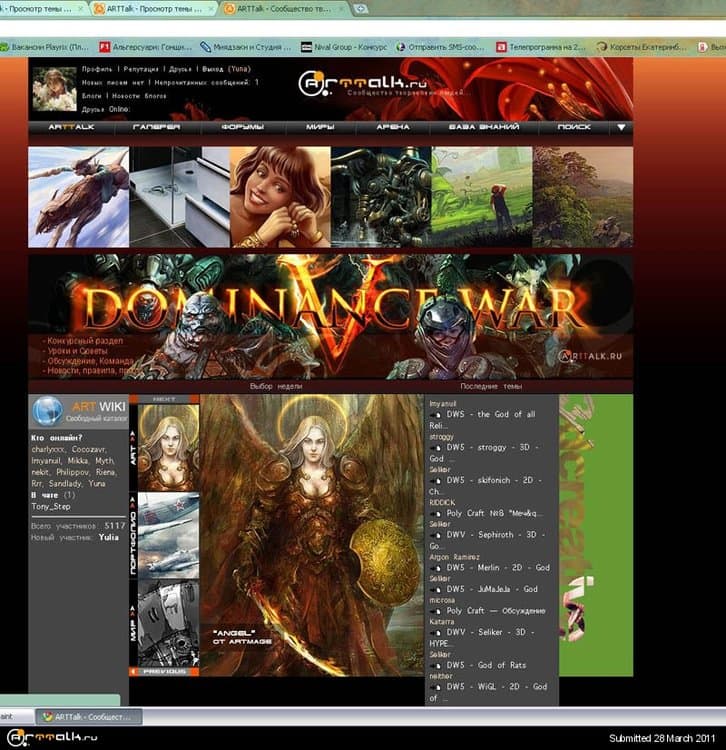726x750 pixels.
Task: Open the БАЗА ЗНАНИЙ menu item
Action: tap(484, 127)
